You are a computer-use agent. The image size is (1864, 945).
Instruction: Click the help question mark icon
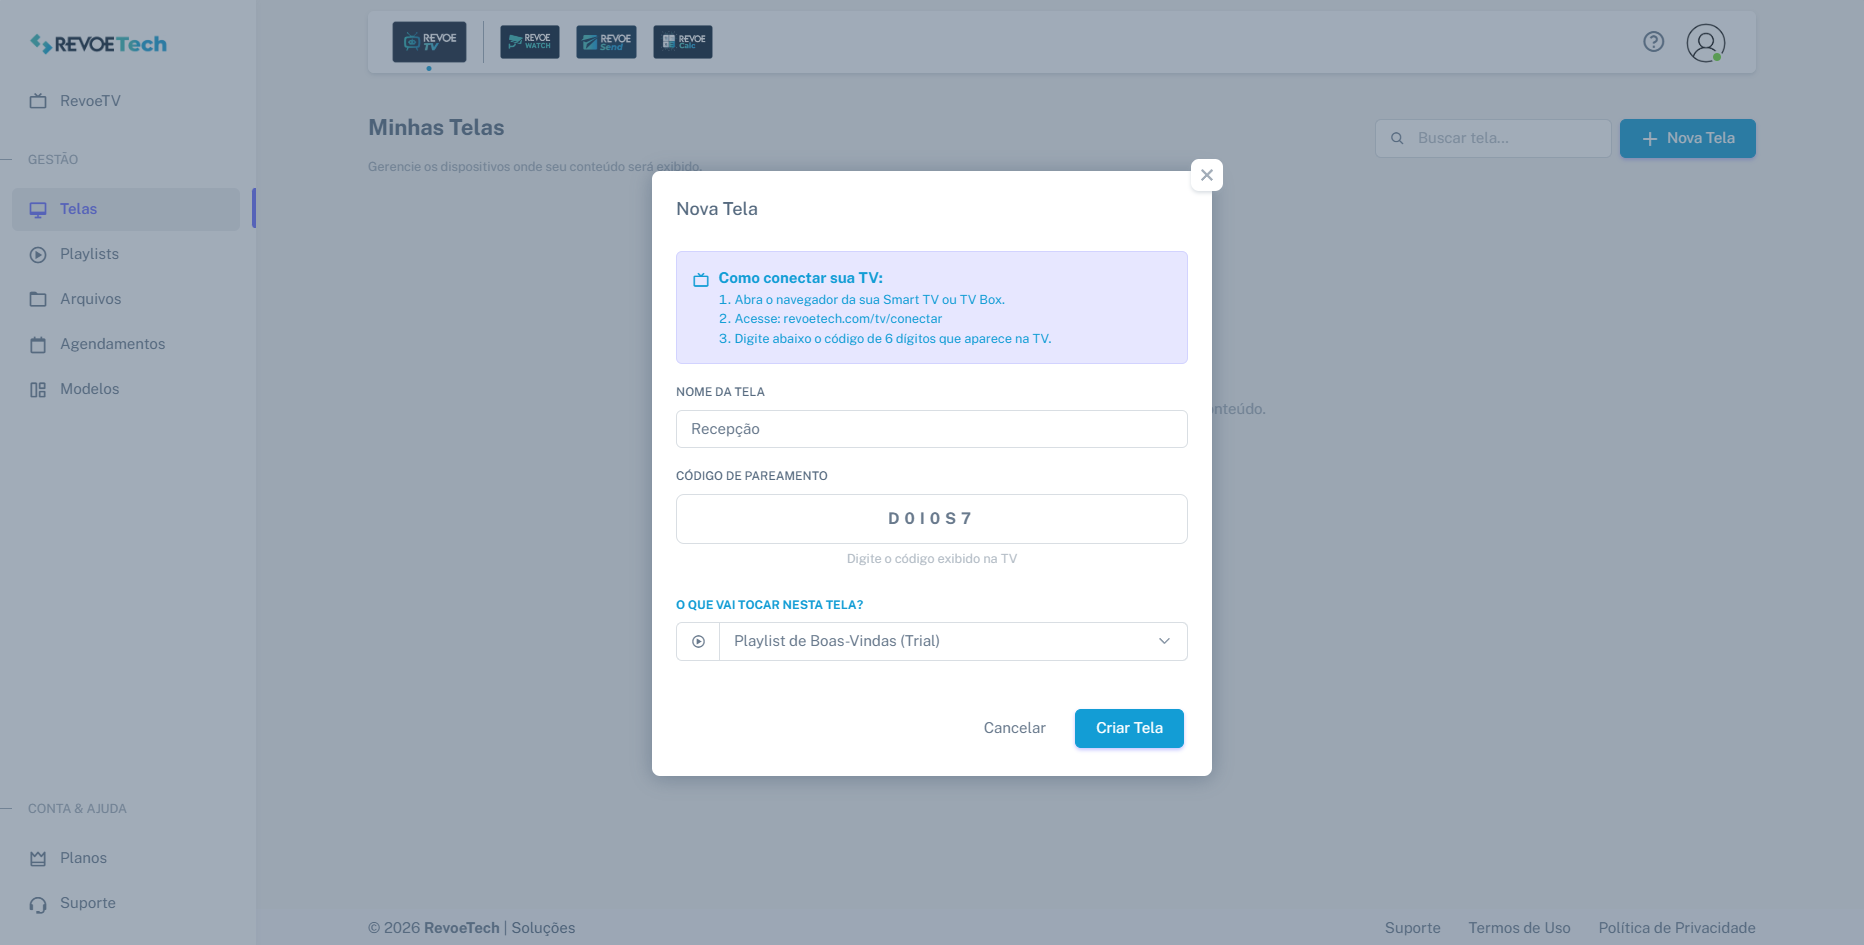[x=1654, y=42]
